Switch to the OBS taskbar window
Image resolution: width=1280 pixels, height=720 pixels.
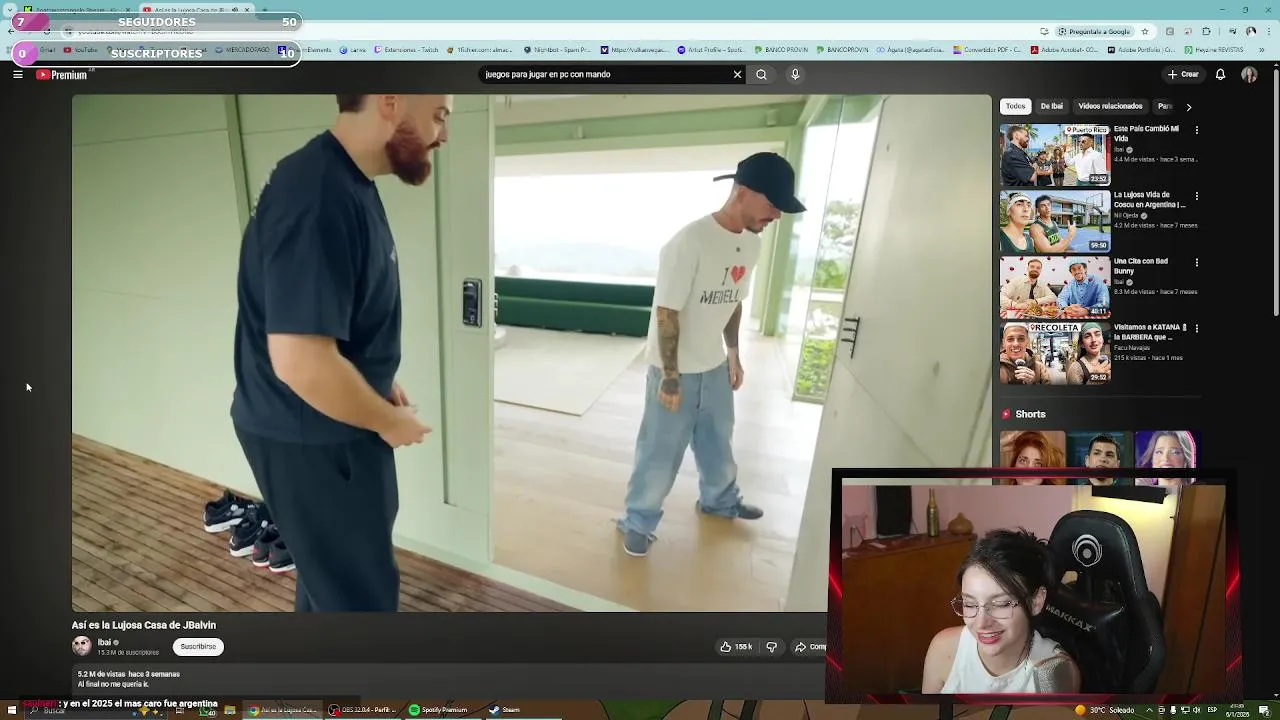pyautogui.click(x=363, y=710)
